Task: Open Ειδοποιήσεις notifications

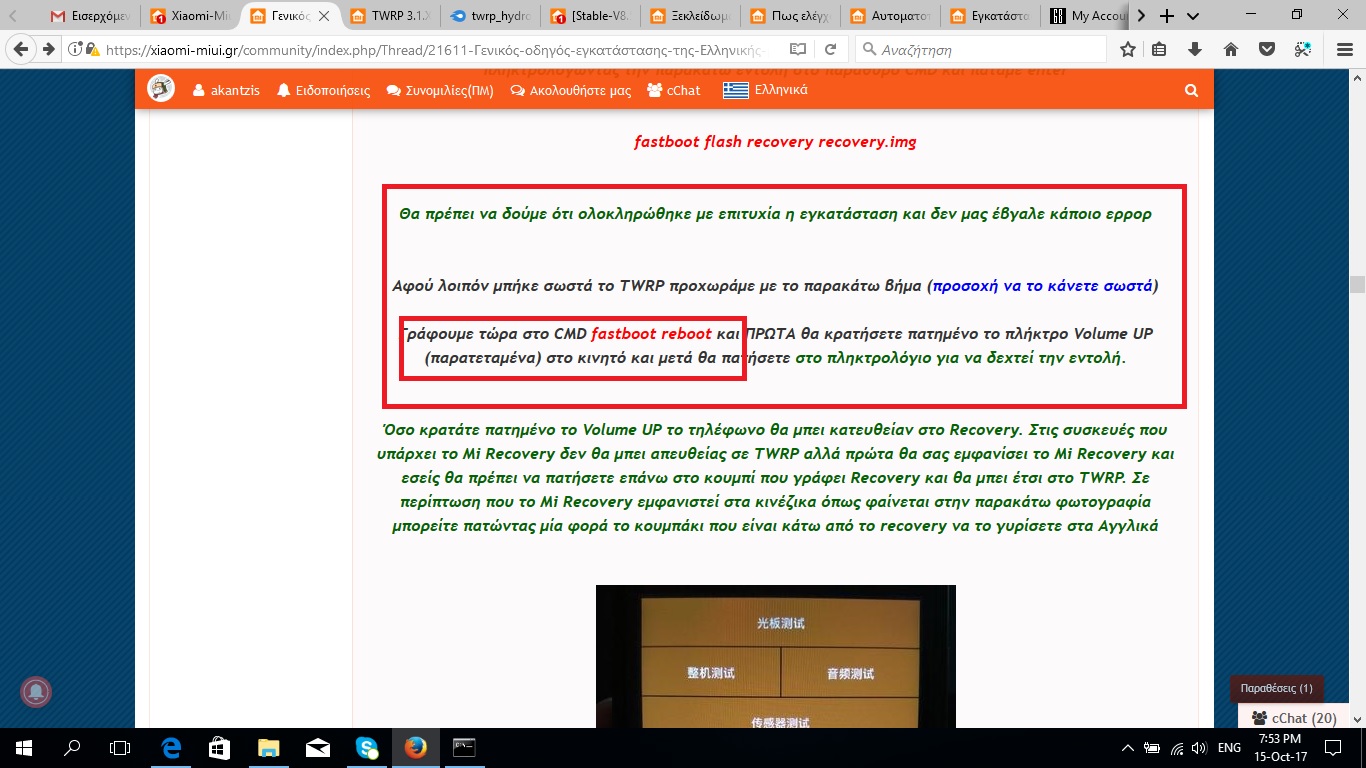Action: tap(324, 90)
